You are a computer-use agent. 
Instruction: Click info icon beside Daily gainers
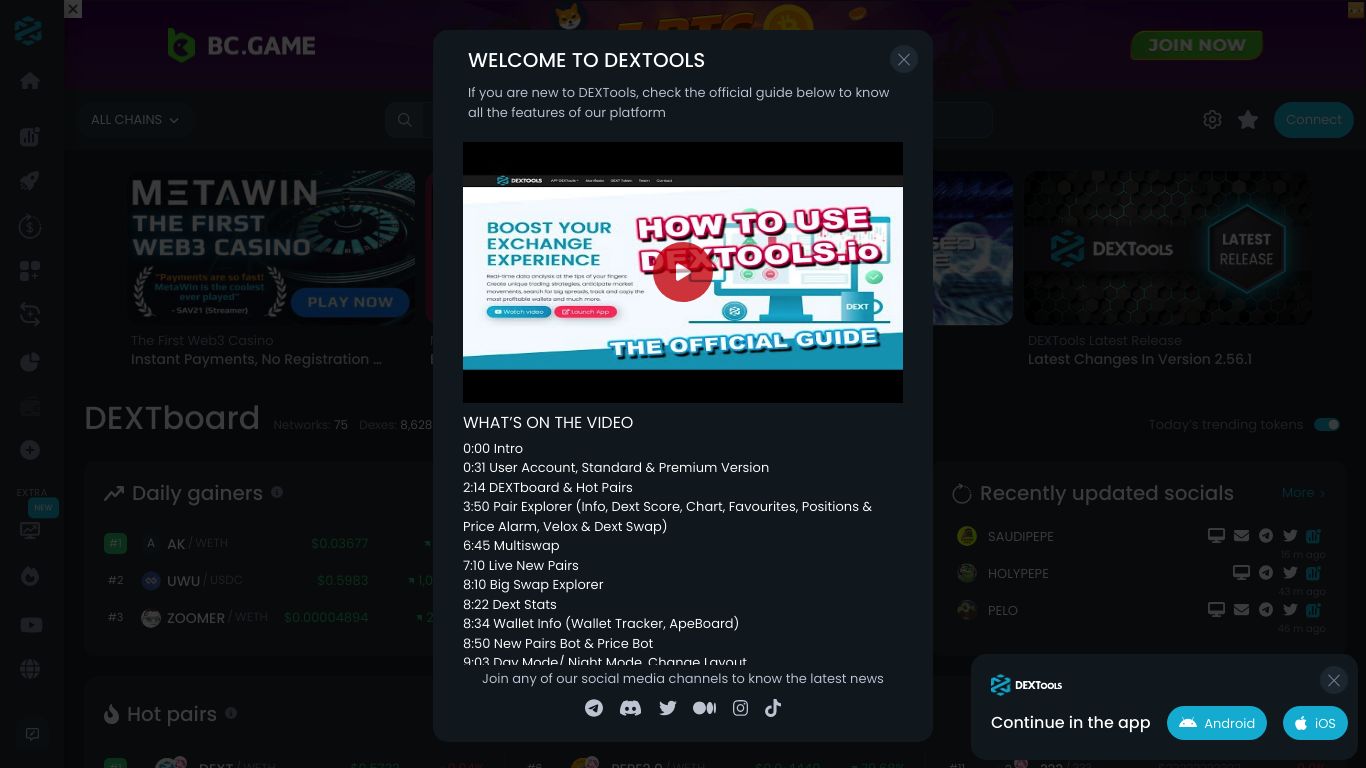[x=277, y=492]
